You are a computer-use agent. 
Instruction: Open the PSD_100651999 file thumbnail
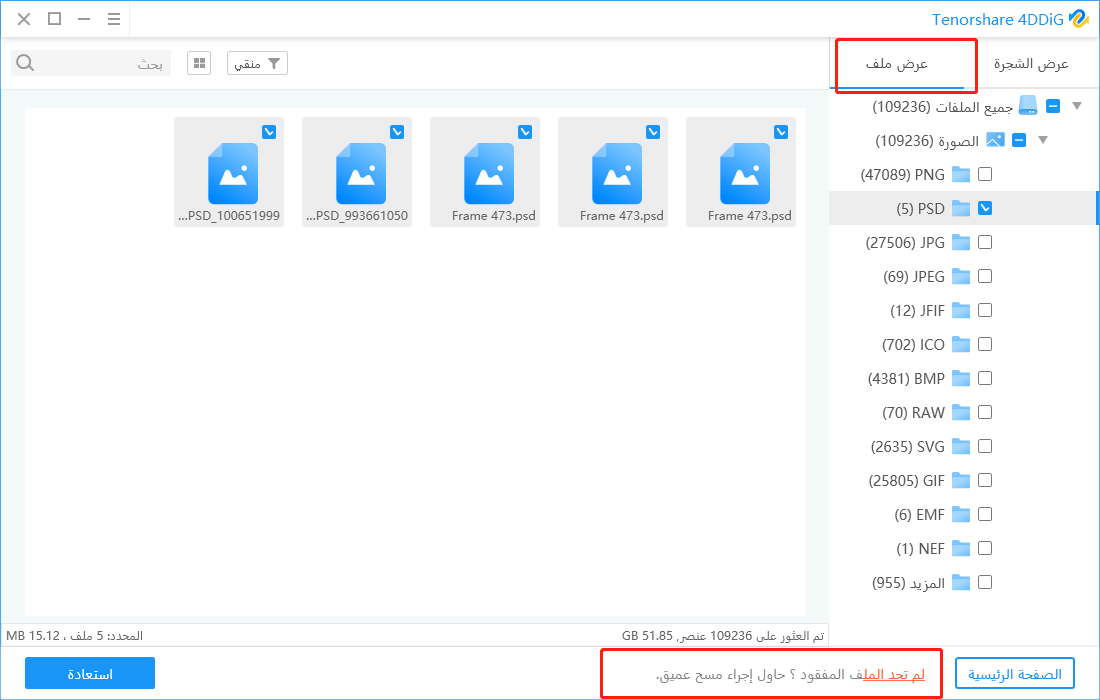point(229,172)
